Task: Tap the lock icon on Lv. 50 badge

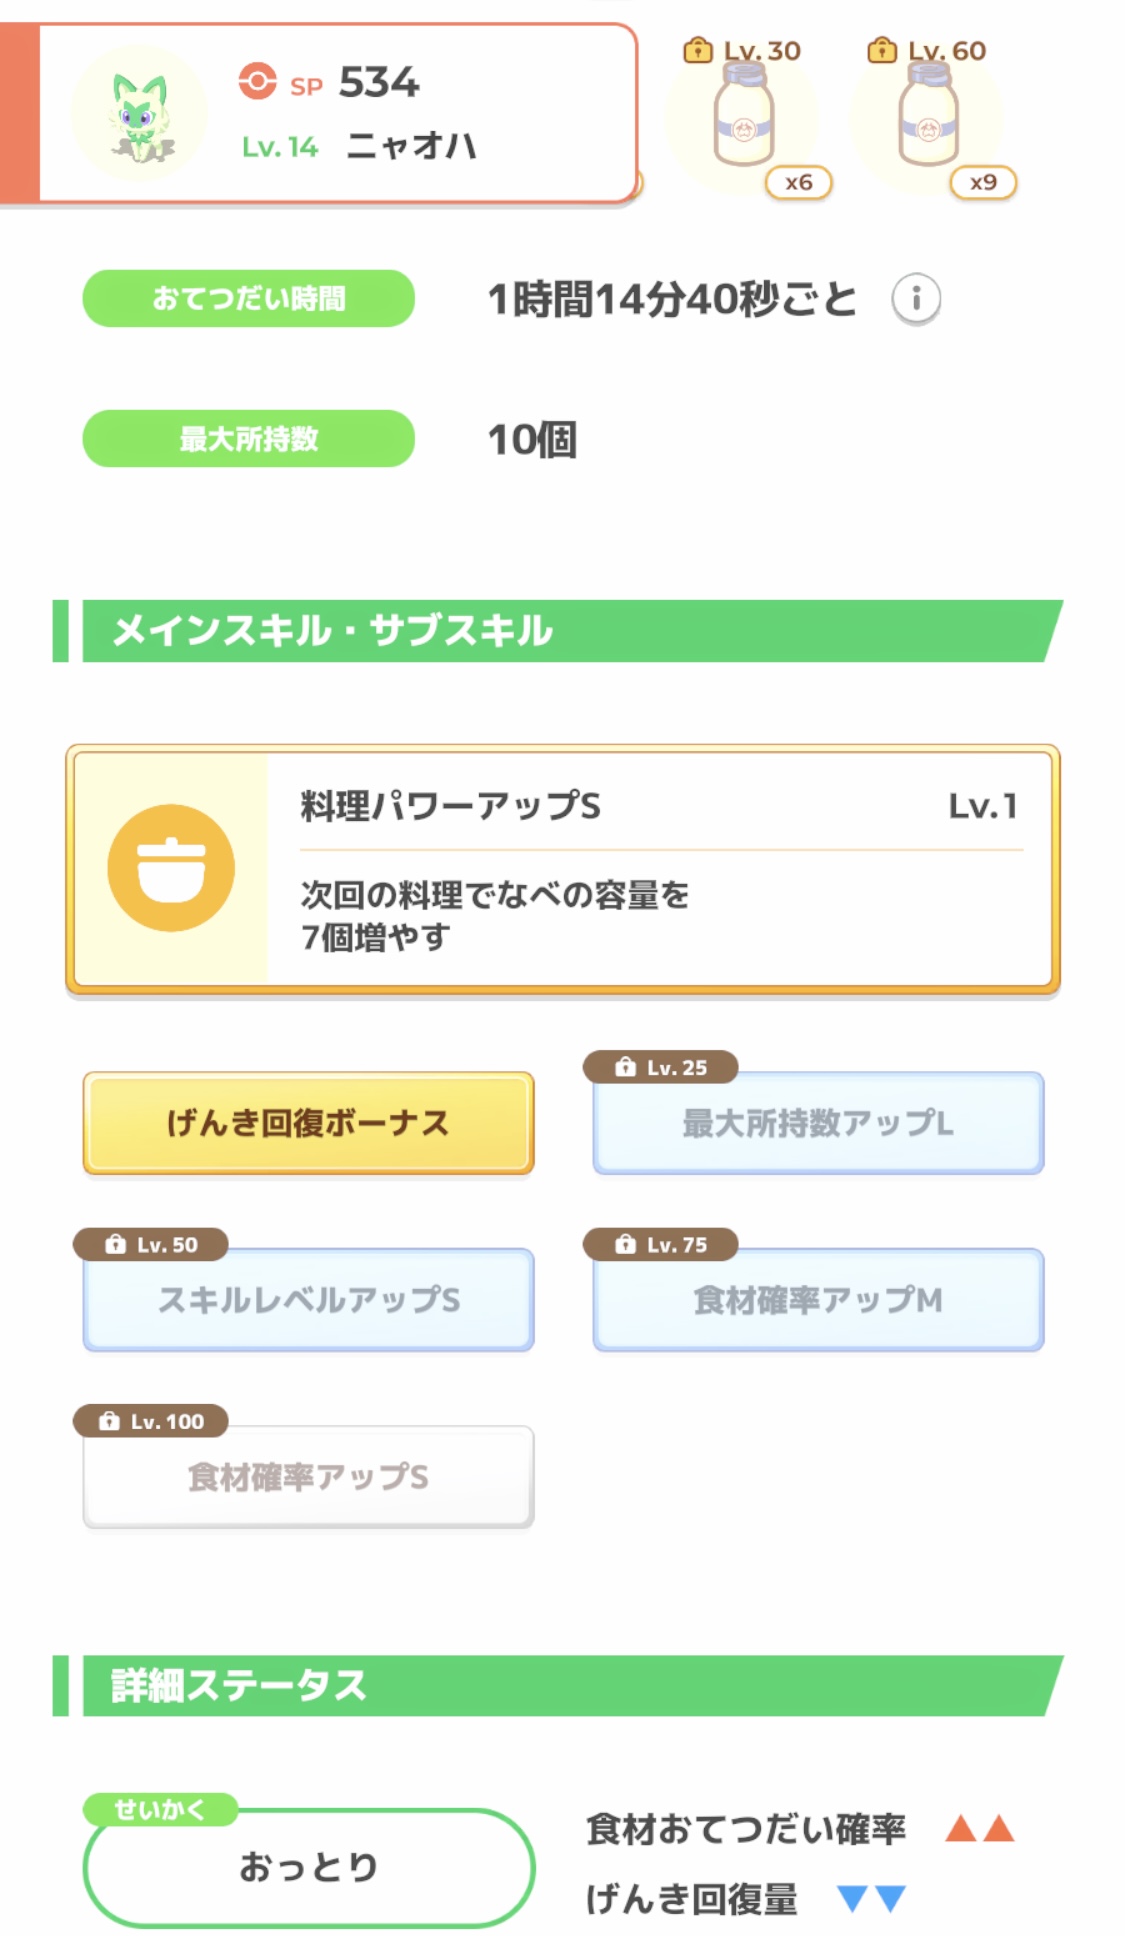Action: coord(115,1244)
